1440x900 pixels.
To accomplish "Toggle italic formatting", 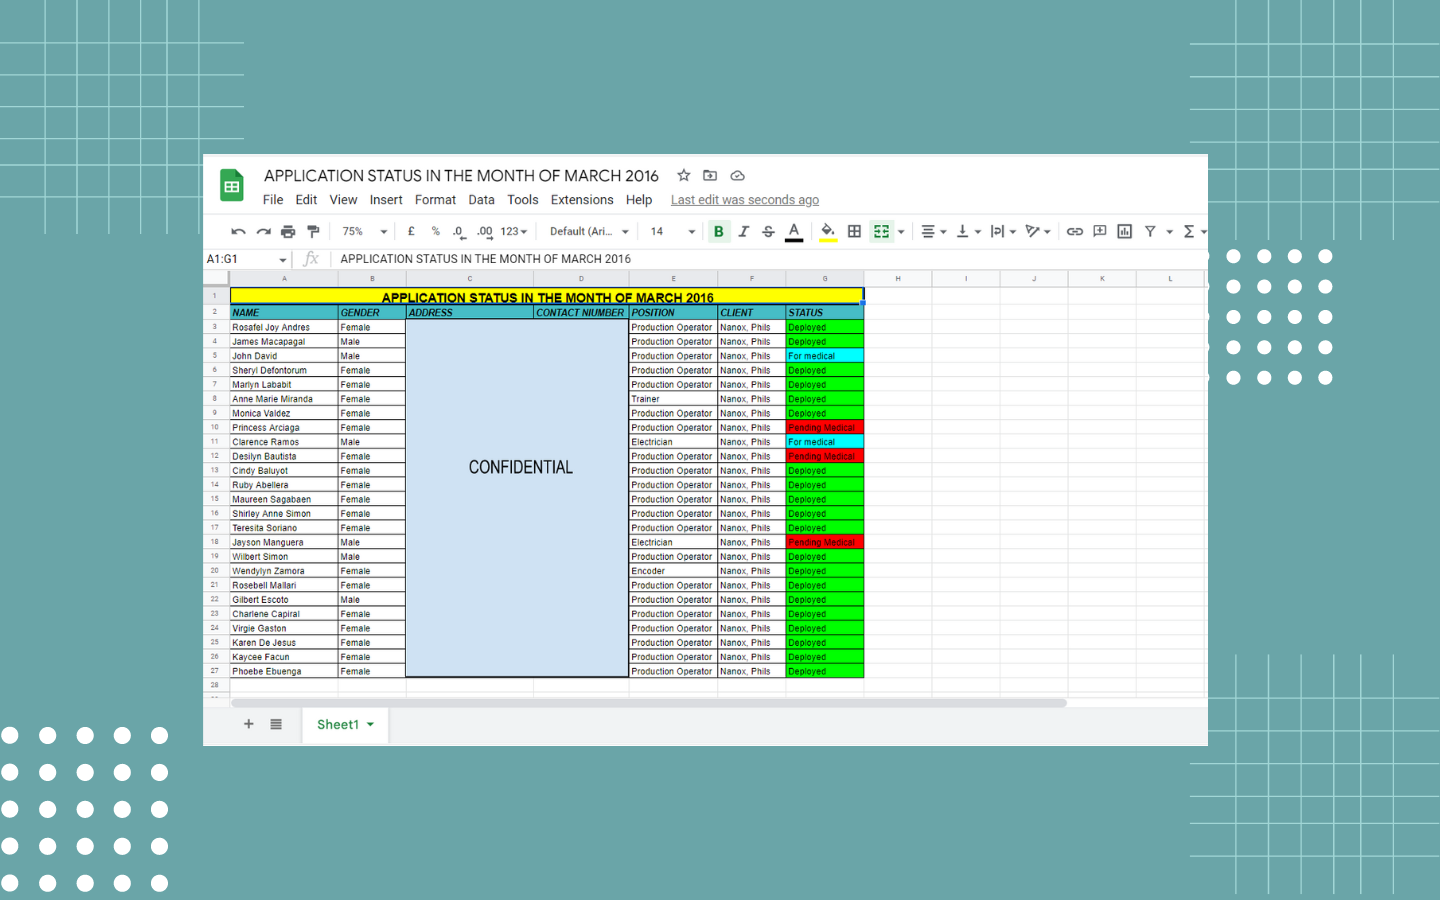I will pos(744,231).
